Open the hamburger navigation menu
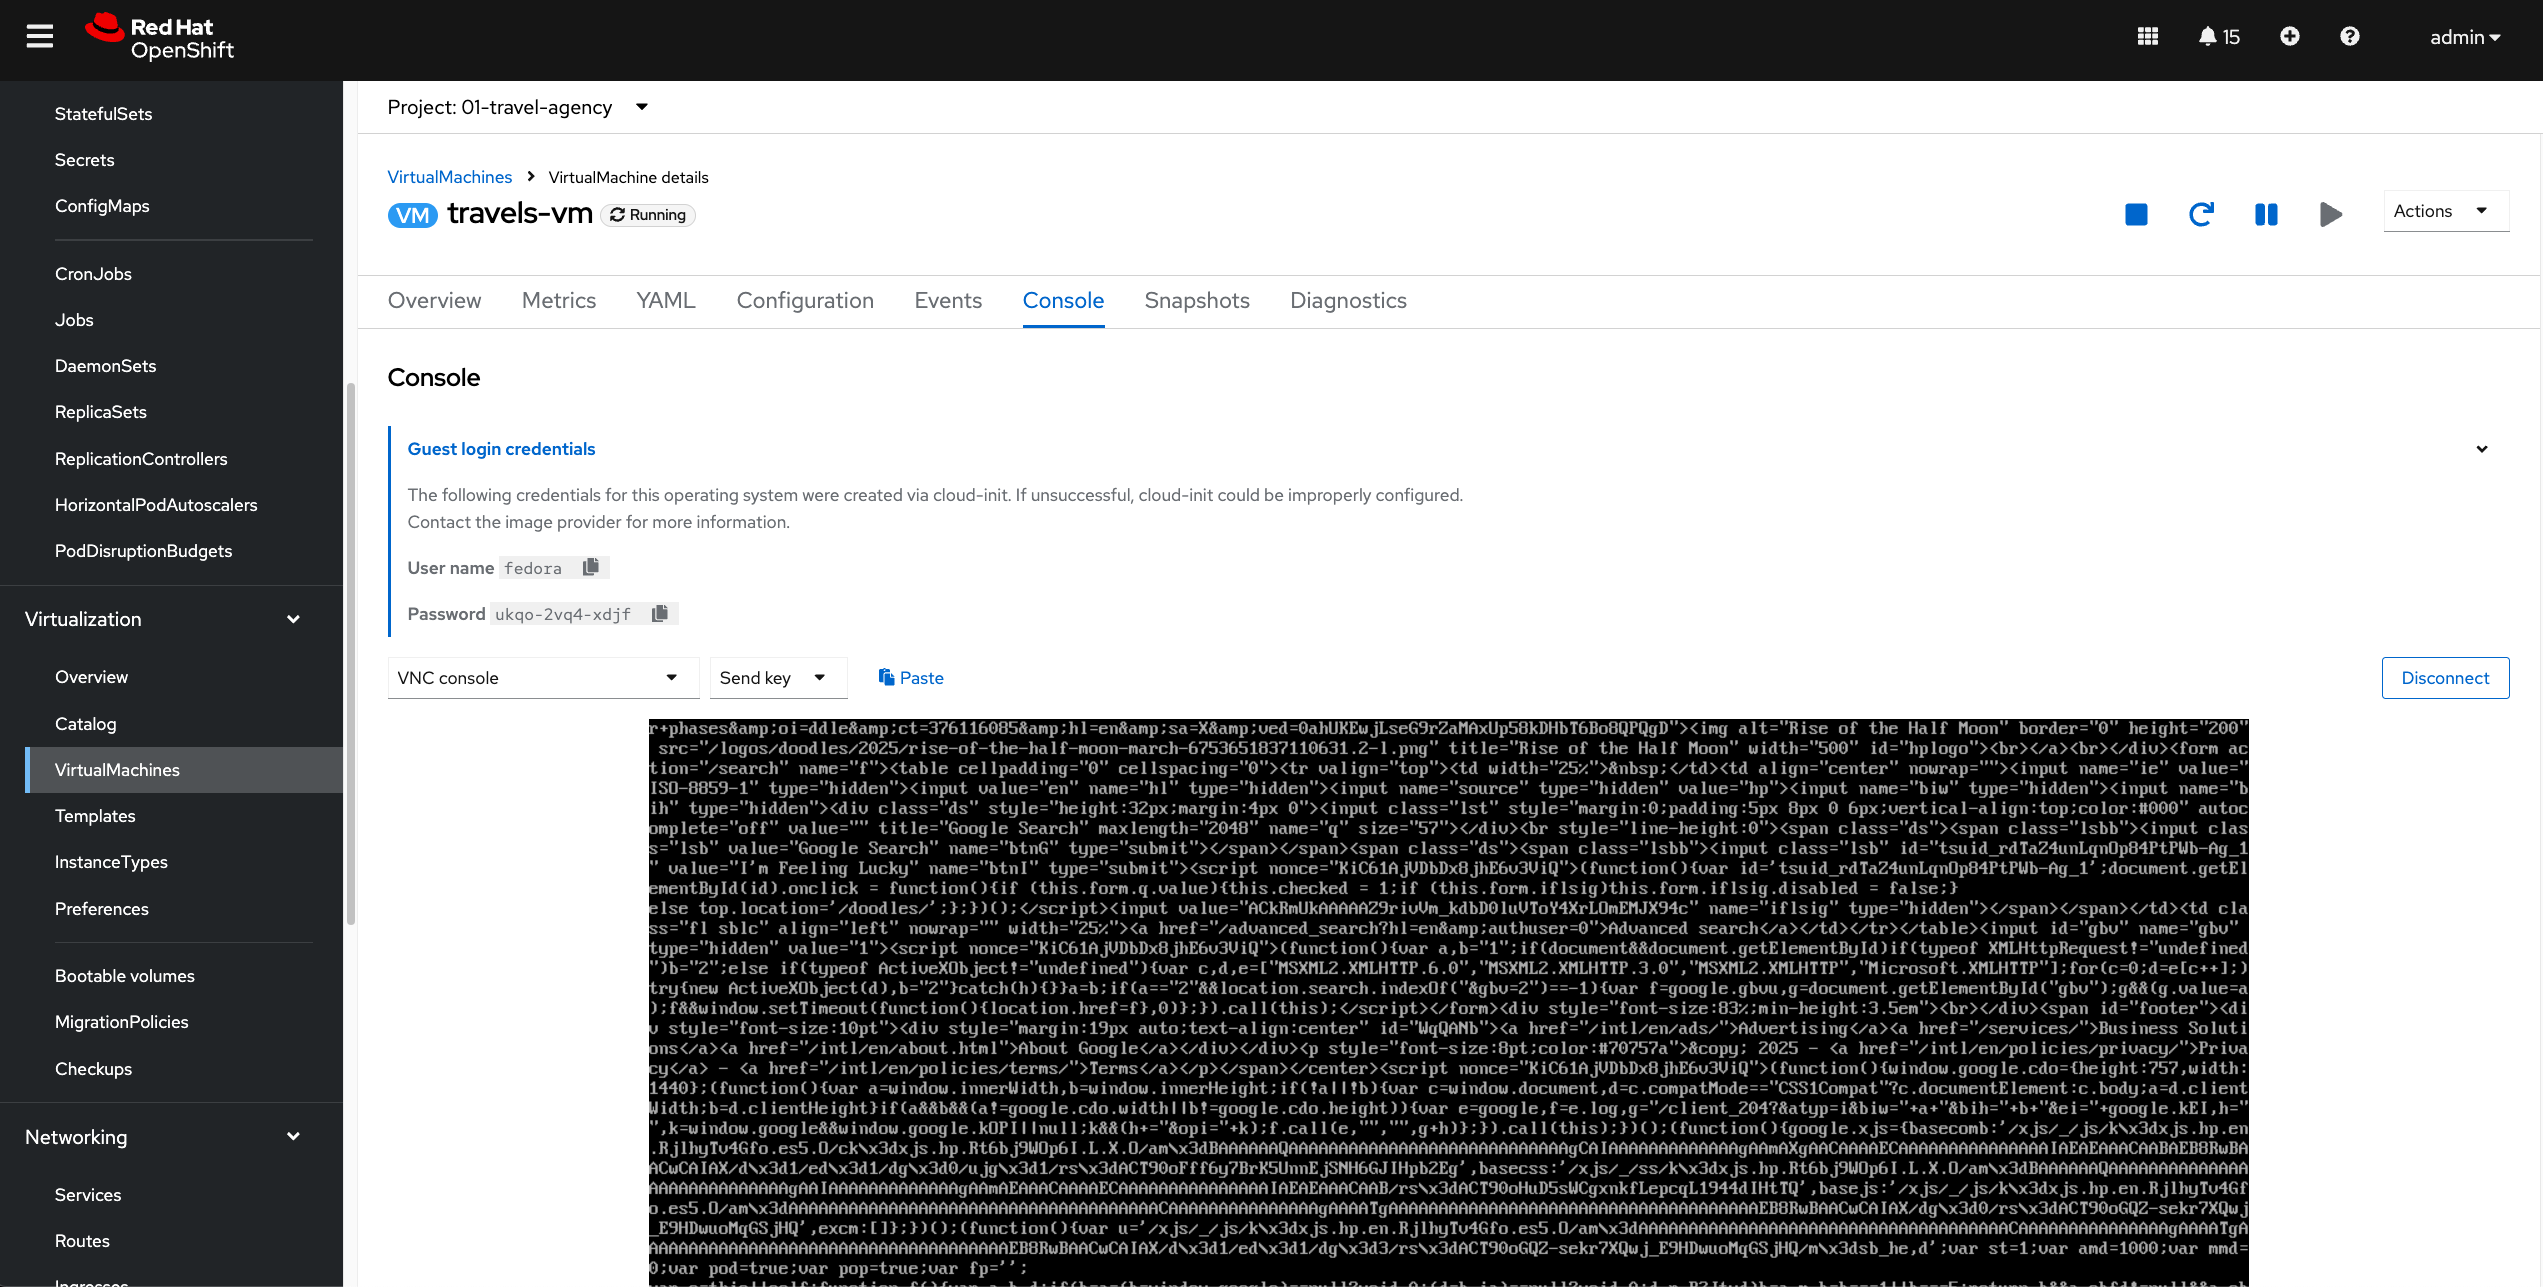The width and height of the screenshot is (2543, 1287). point(40,37)
